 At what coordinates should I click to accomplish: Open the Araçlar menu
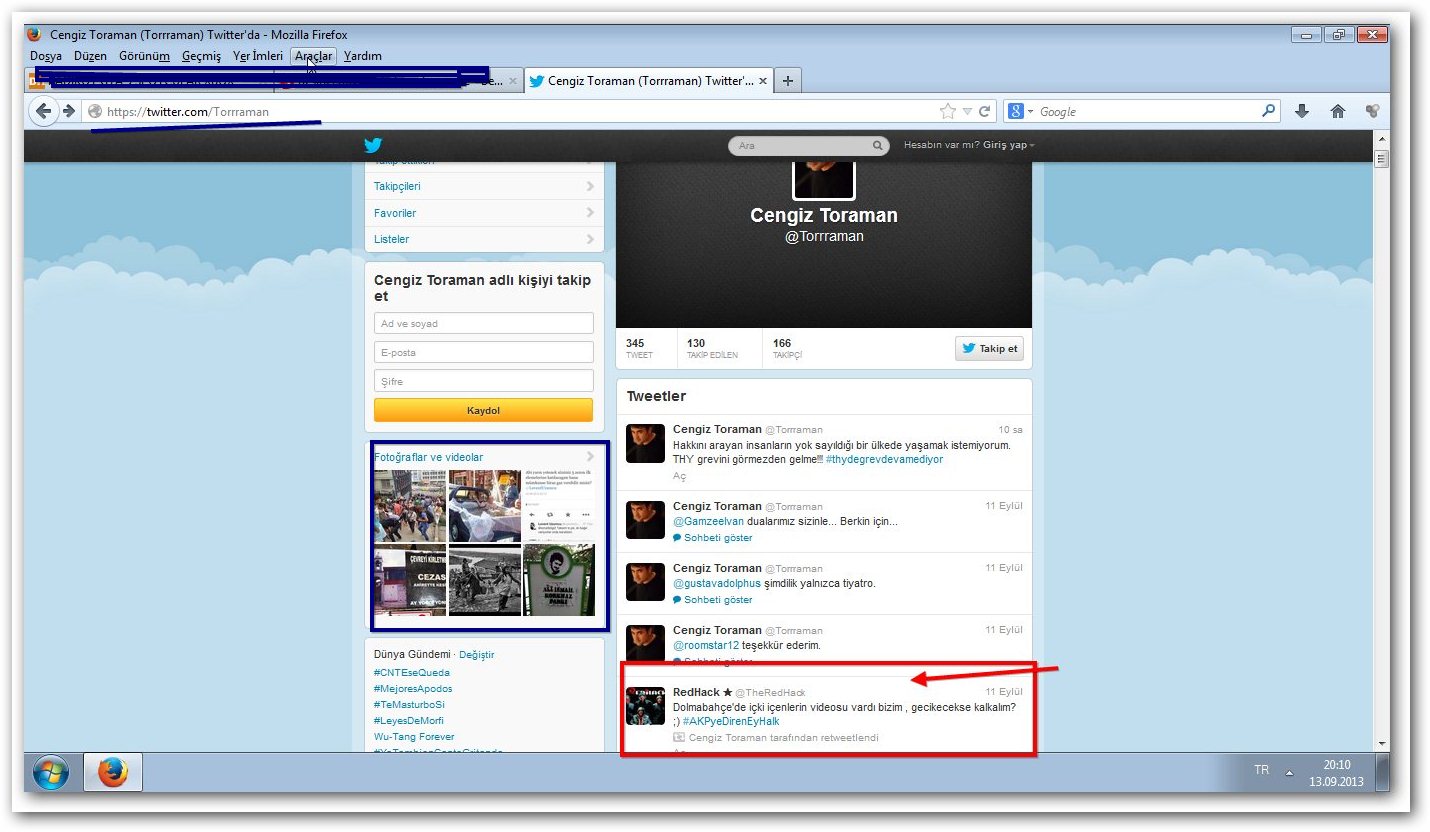coord(313,56)
